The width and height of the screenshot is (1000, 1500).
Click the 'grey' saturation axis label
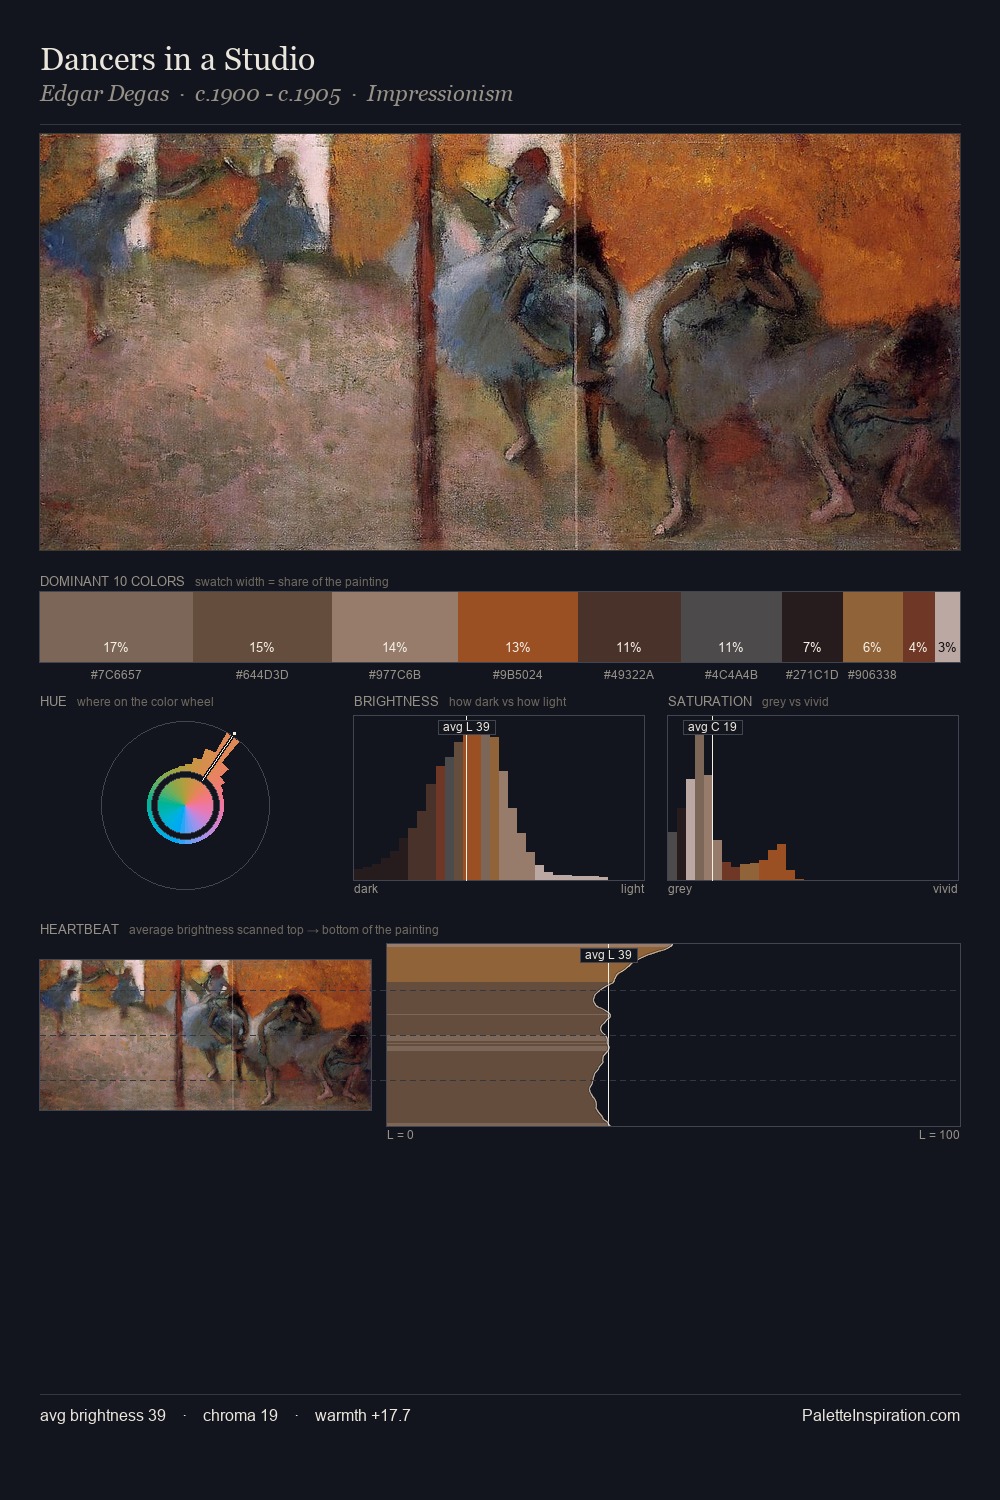[x=680, y=889]
